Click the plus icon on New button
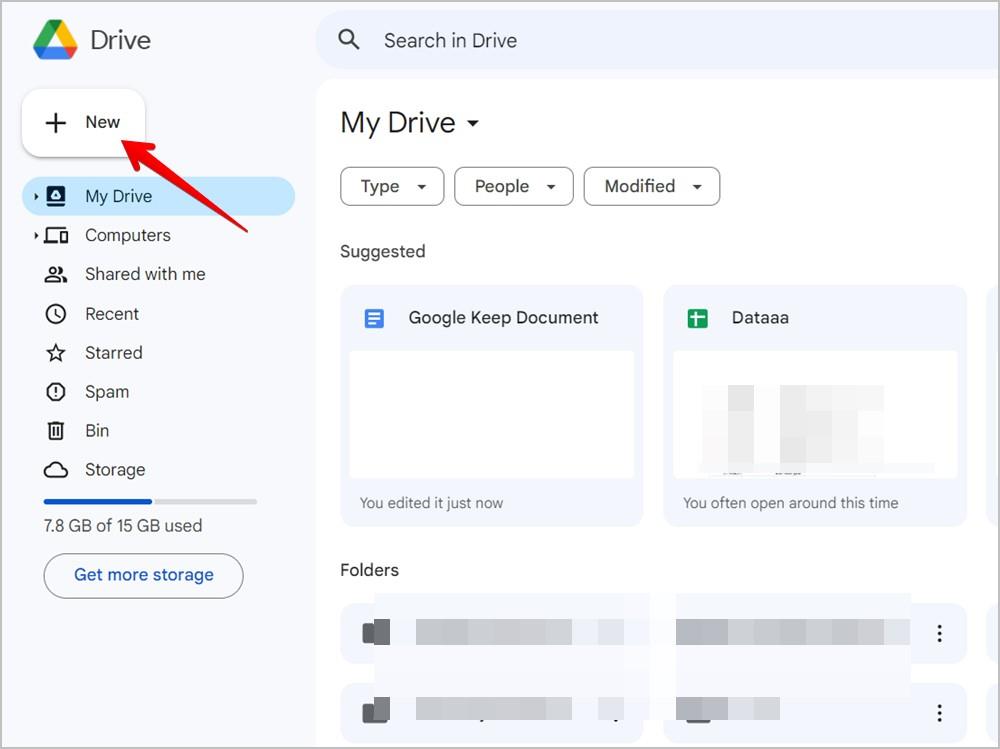 (55, 122)
